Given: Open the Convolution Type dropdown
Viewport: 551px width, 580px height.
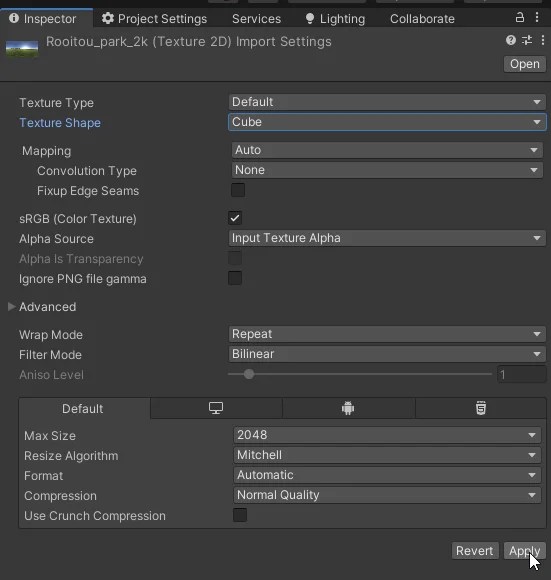Looking at the screenshot, I should [387, 170].
